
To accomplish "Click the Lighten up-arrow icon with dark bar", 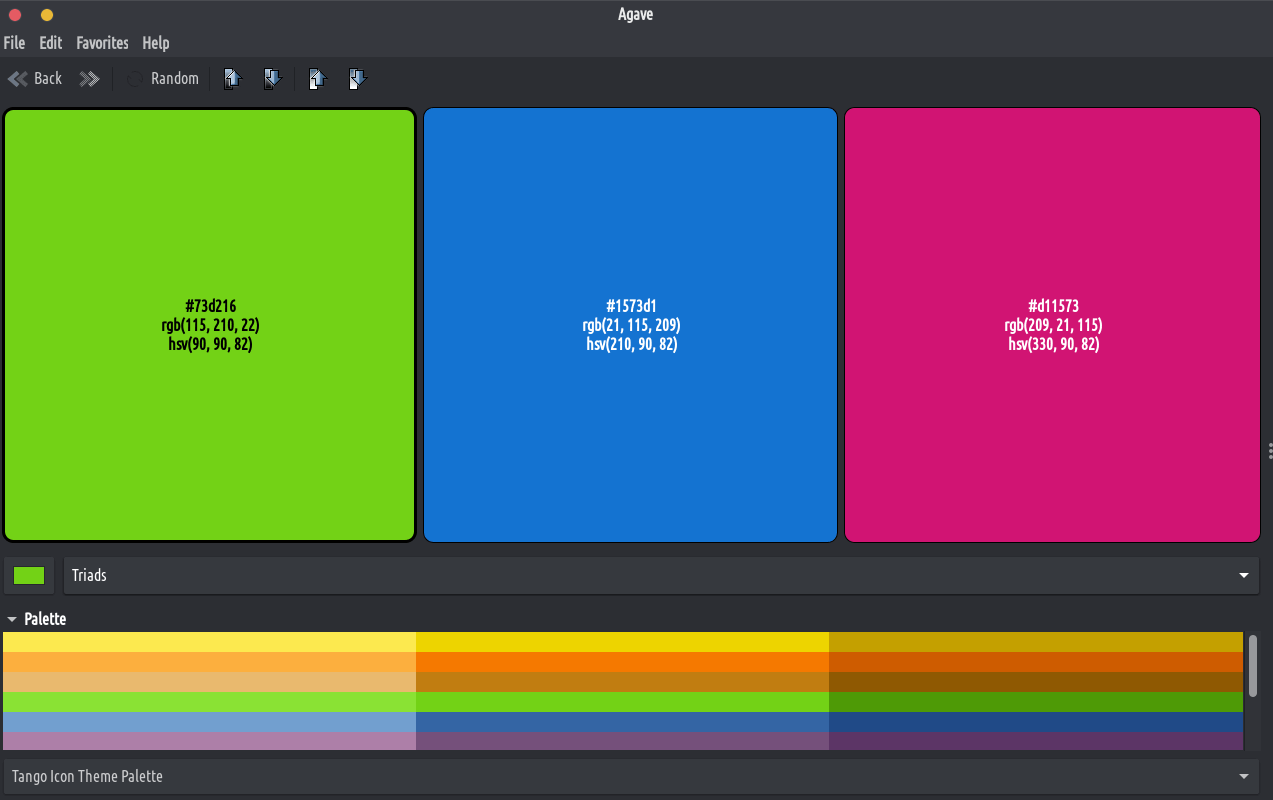I will tap(233, 79).
